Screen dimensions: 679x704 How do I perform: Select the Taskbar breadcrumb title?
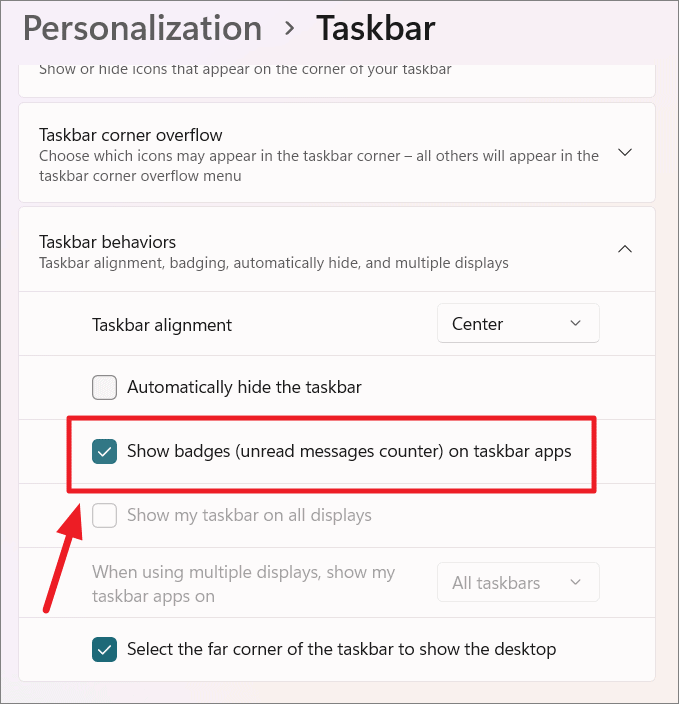(x=375, y=28)
